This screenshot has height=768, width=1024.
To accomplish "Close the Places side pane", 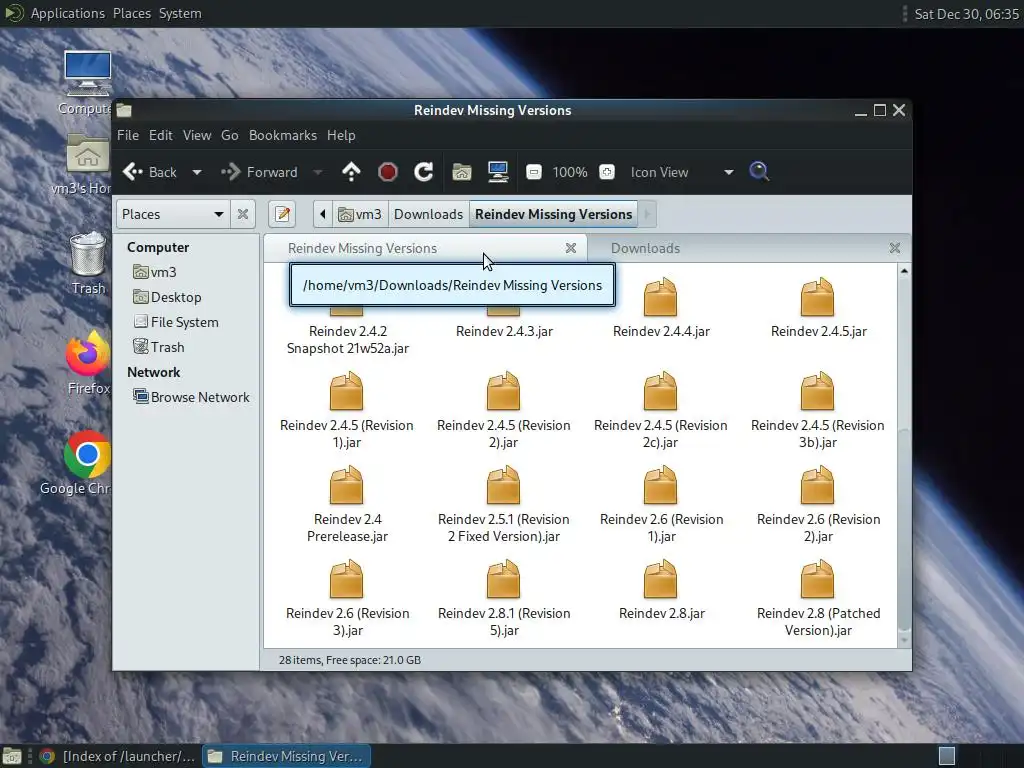I will 243,214.
